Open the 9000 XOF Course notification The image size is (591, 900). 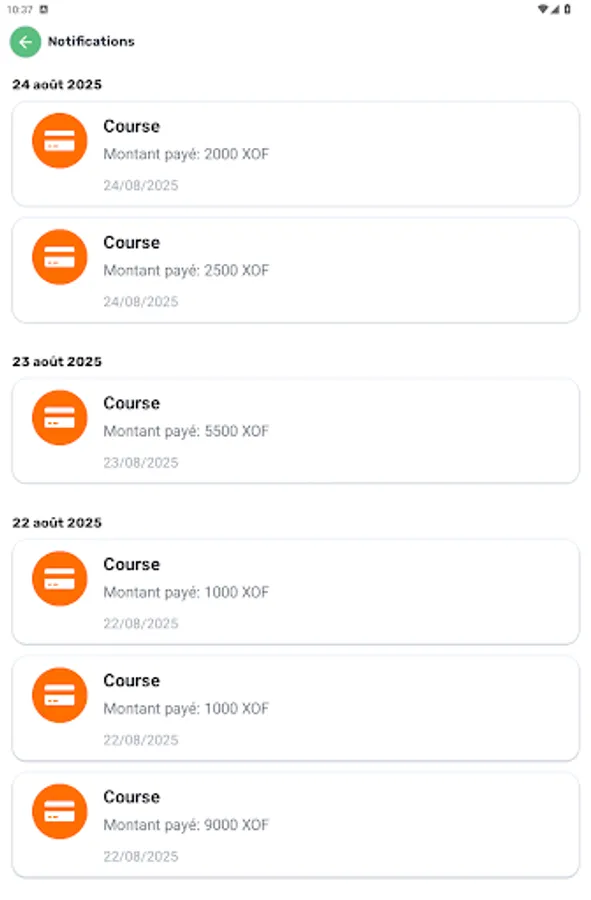[295, 824]
